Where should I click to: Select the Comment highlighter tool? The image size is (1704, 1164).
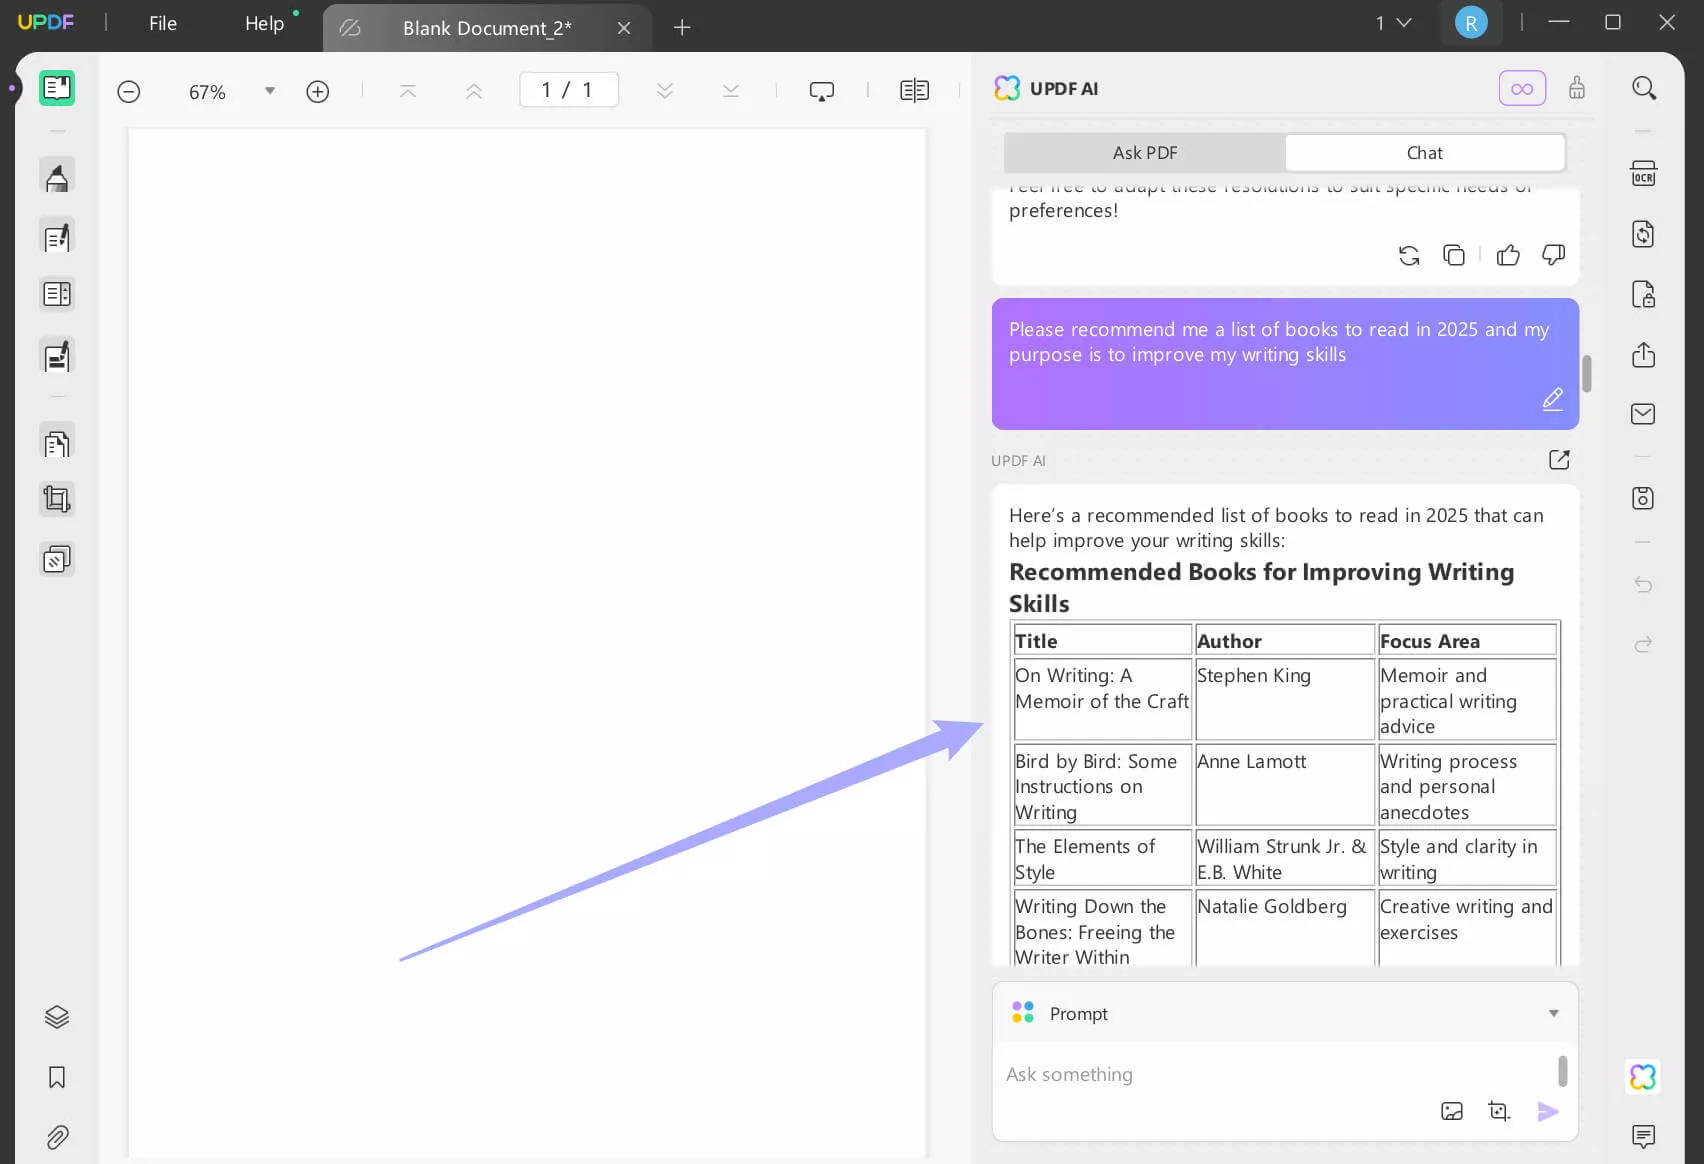pos(57,177)
